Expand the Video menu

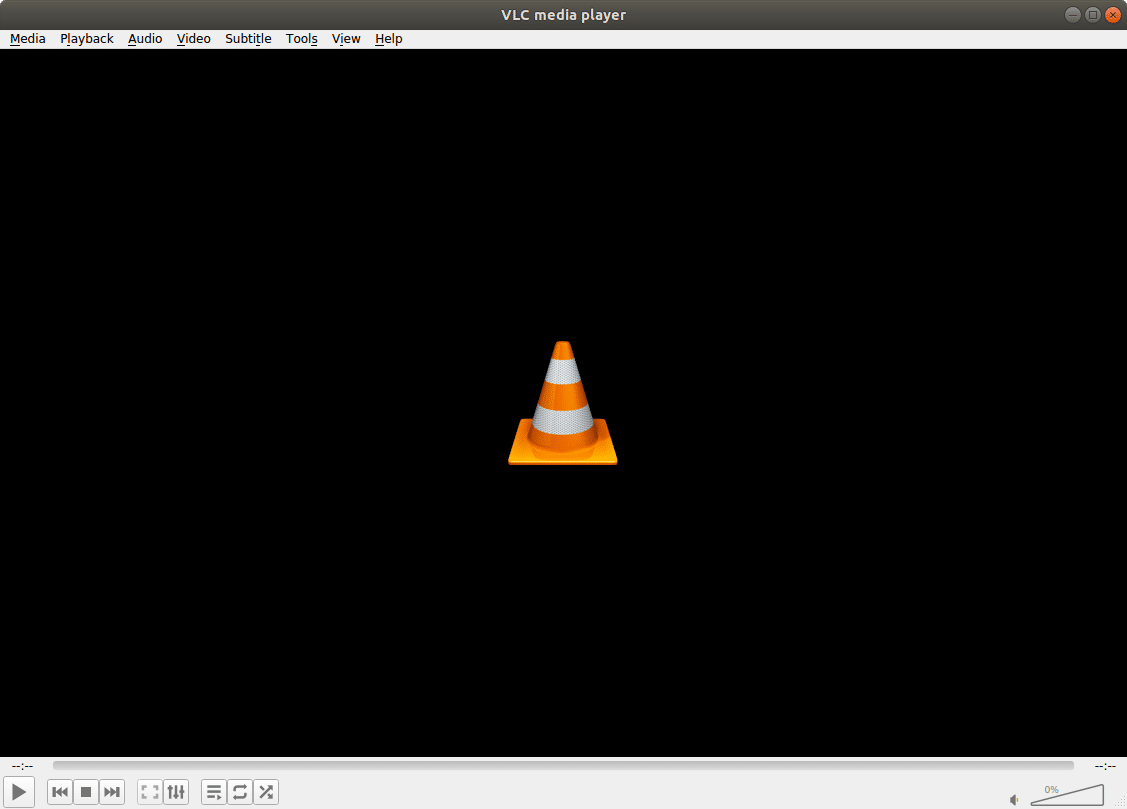pyautogui.click(x=194, y=39)
